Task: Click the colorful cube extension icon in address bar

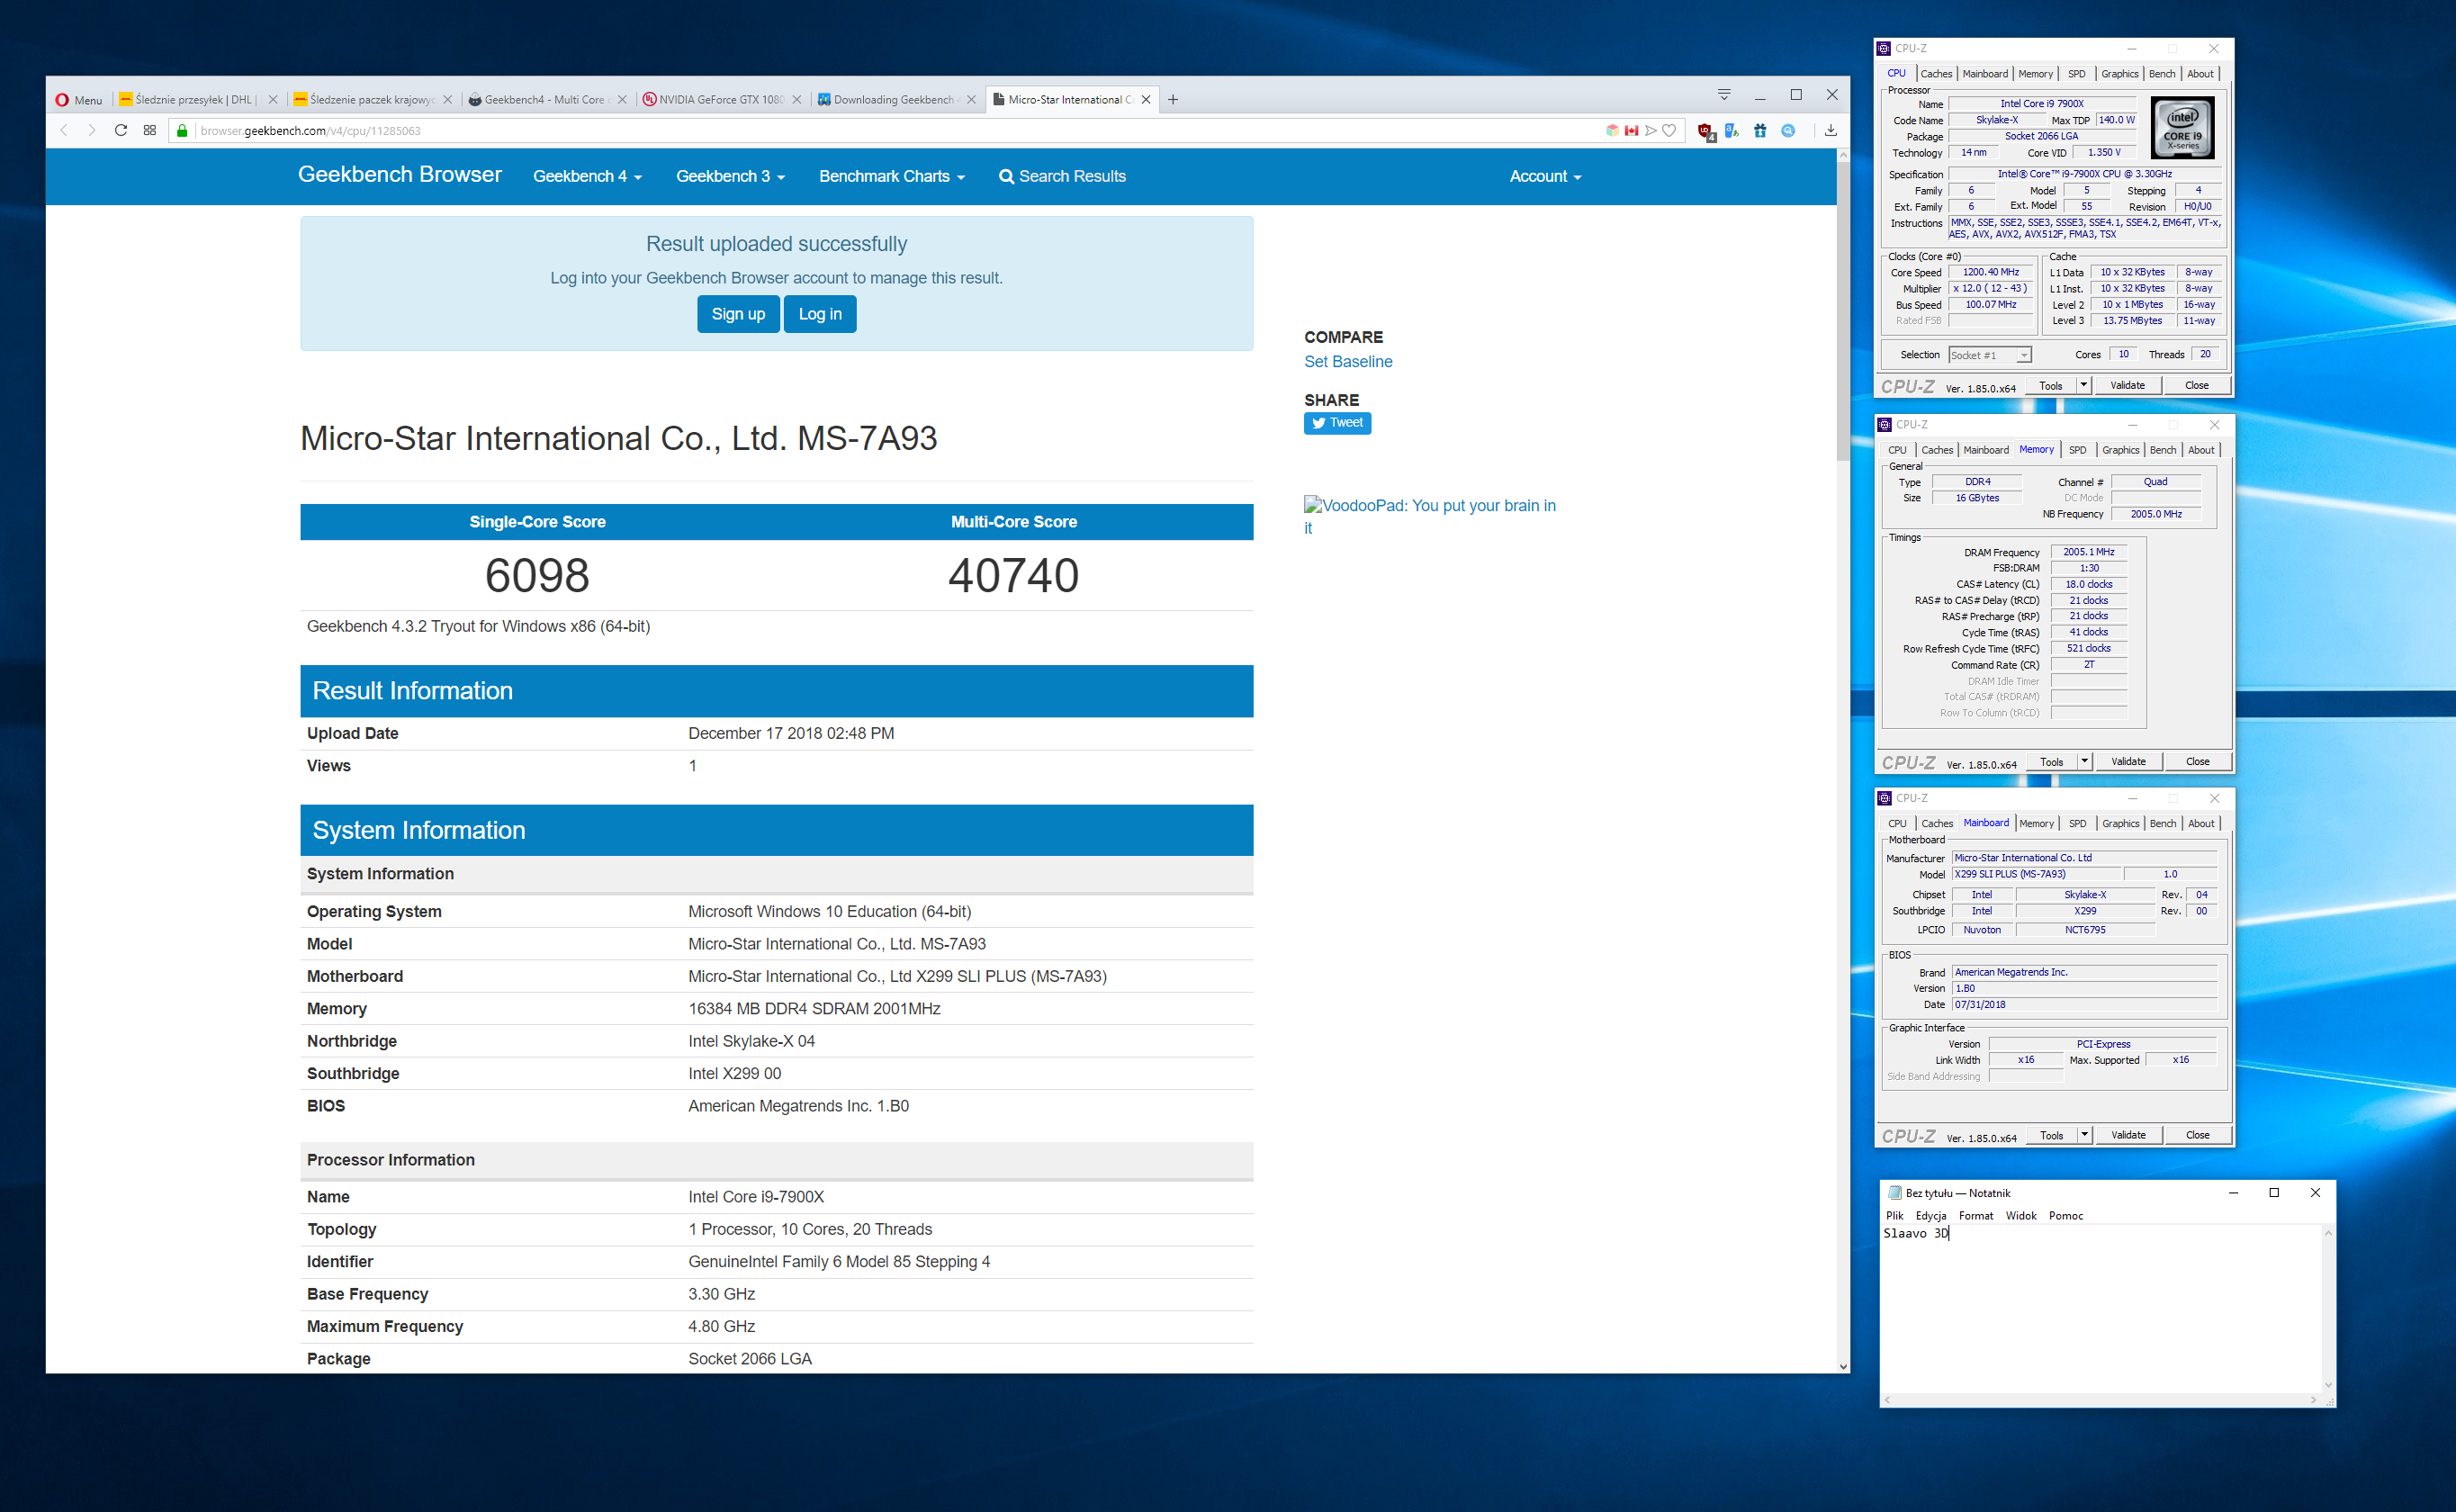Action: (x=1612, y=130)
